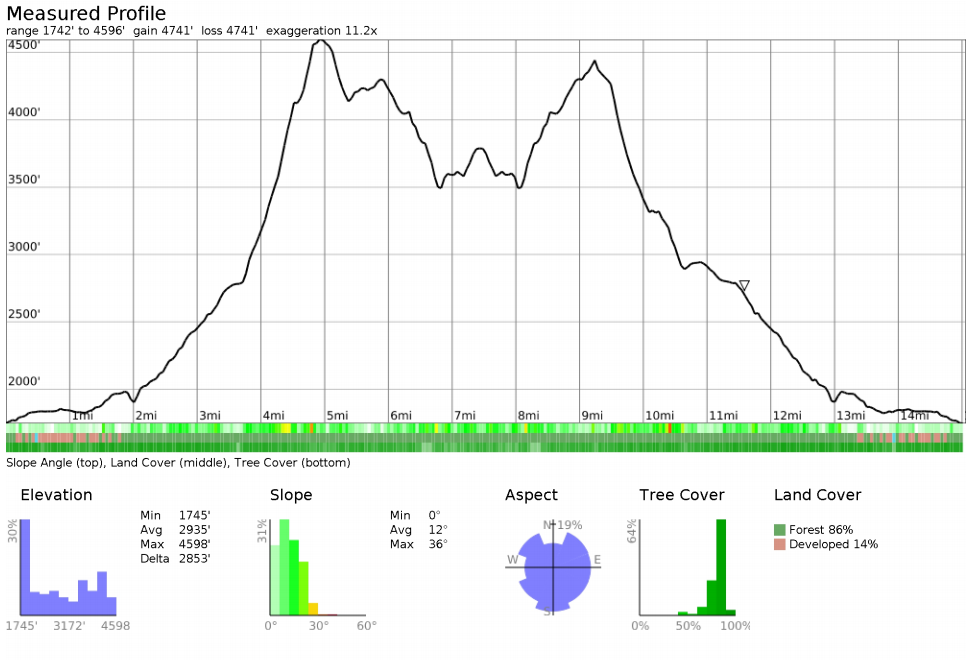Image resolution: width=975 pixels, height=660 pixels.
Task: Click the 3500' elevation axis label
Action: coord(24,180)
